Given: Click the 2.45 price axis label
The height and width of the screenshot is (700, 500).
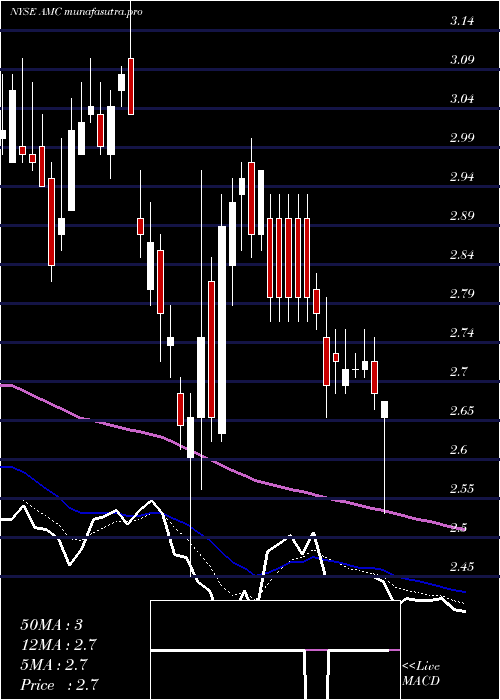Looking at the screenshot, I should [x=462, y=567].
